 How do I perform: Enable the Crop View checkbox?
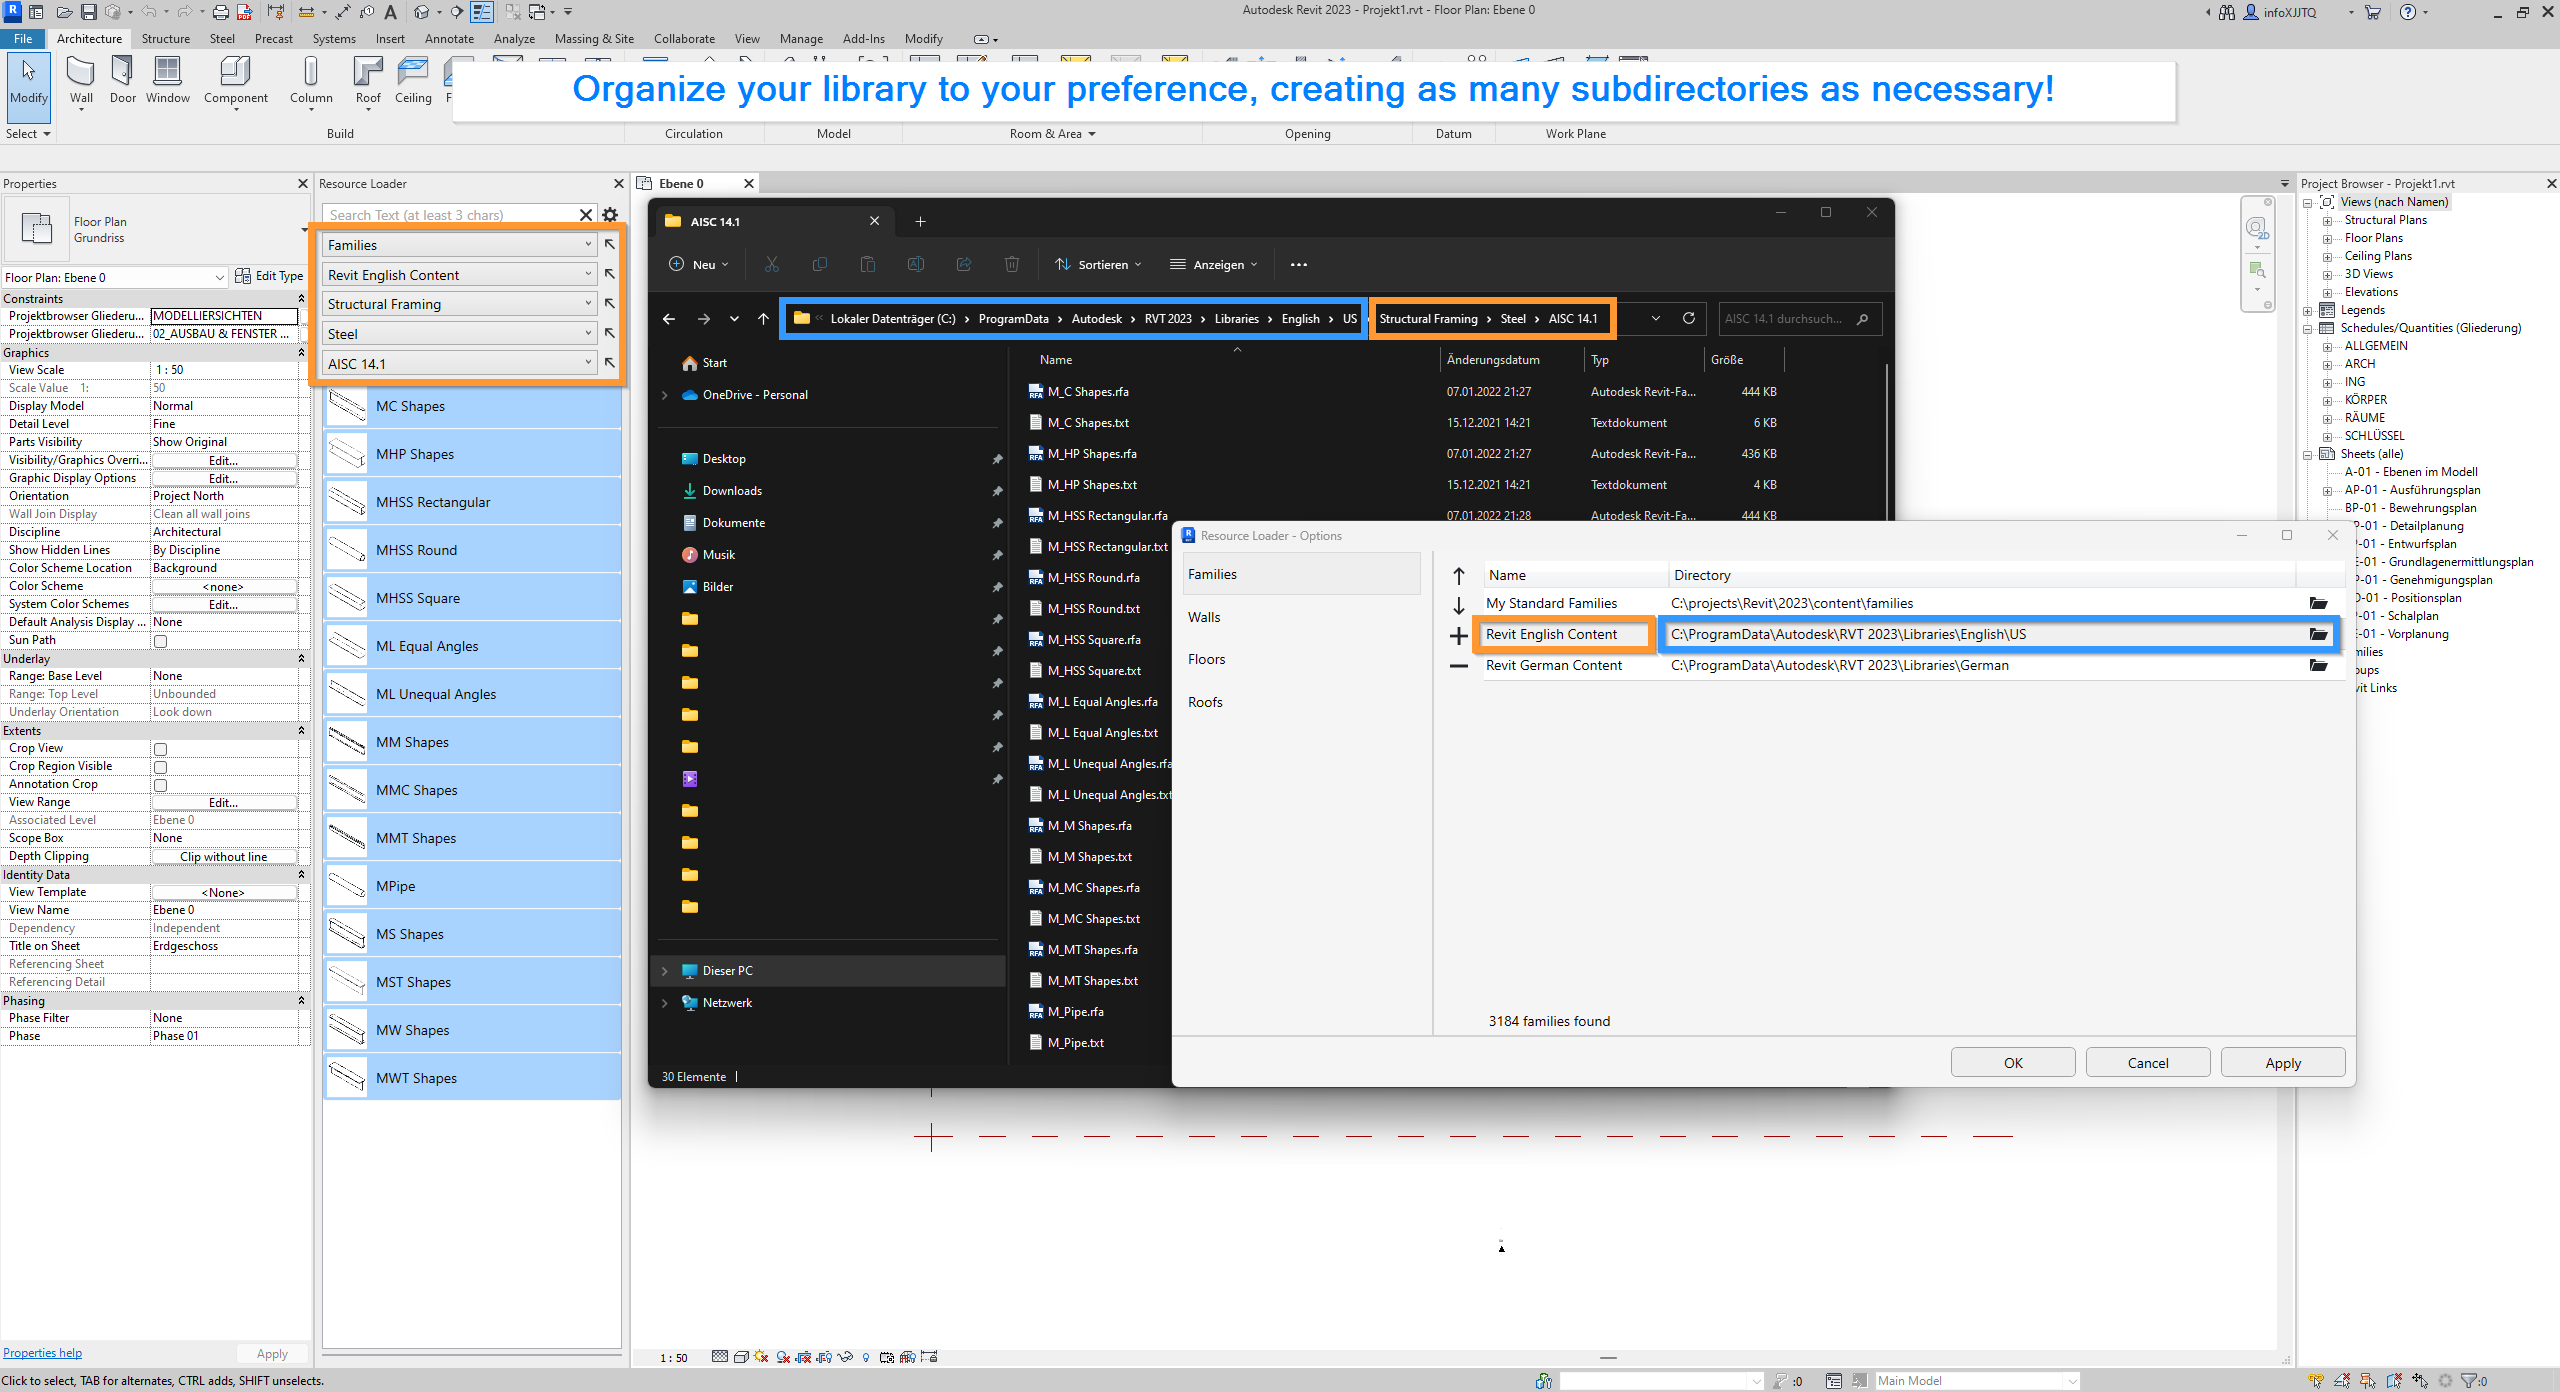pyautogui.click(x=160, y=749)
